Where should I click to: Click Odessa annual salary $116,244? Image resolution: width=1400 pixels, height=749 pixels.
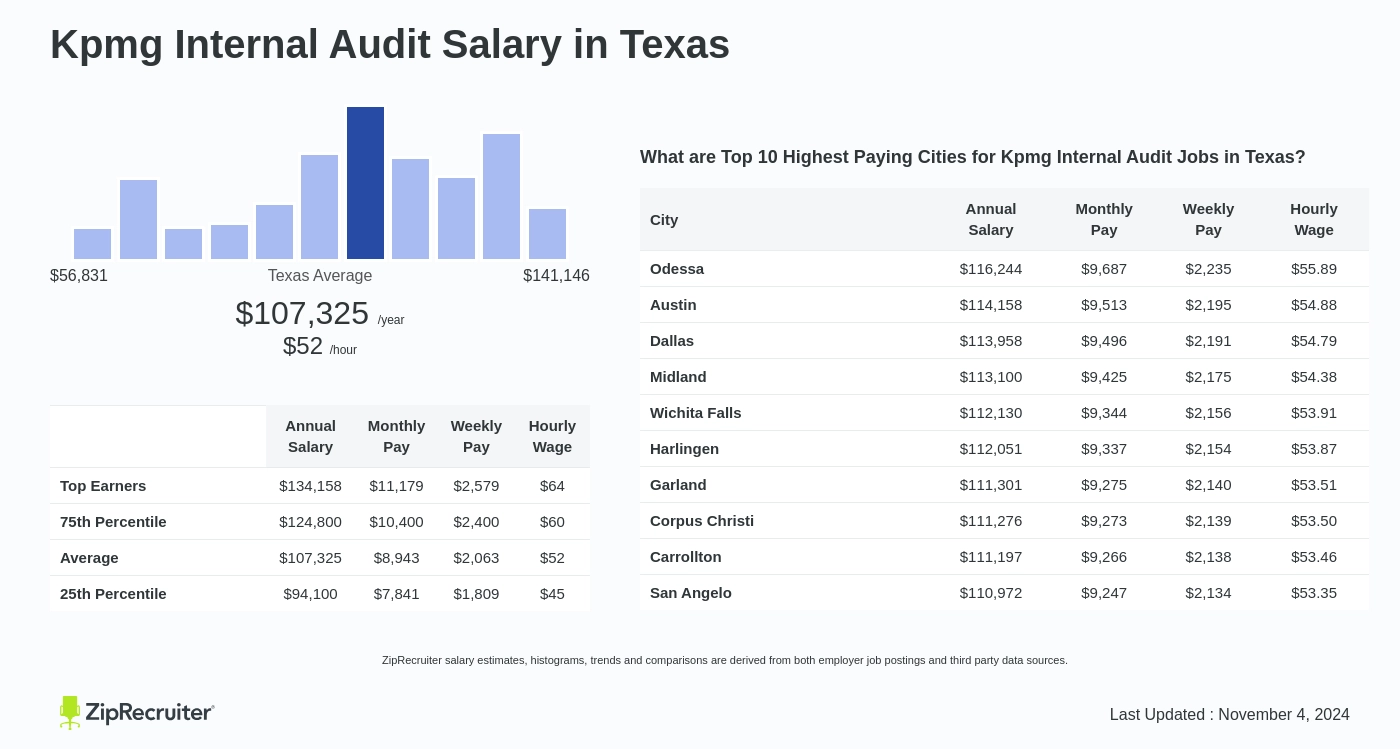[991, 269]
